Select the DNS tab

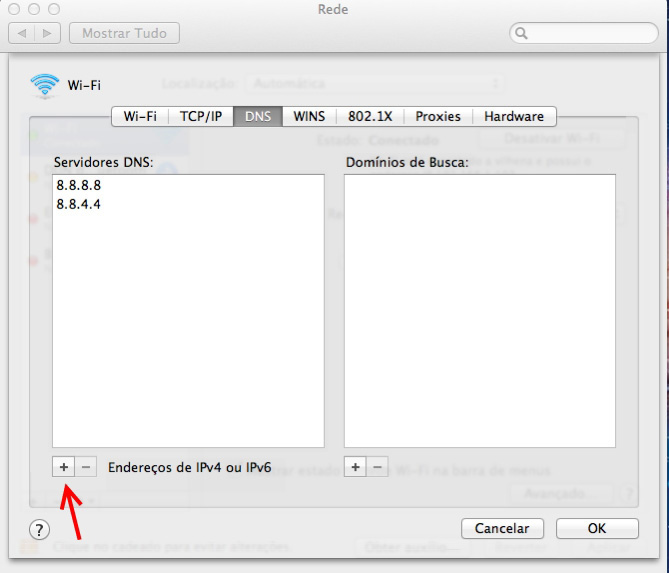coord(258,116)
